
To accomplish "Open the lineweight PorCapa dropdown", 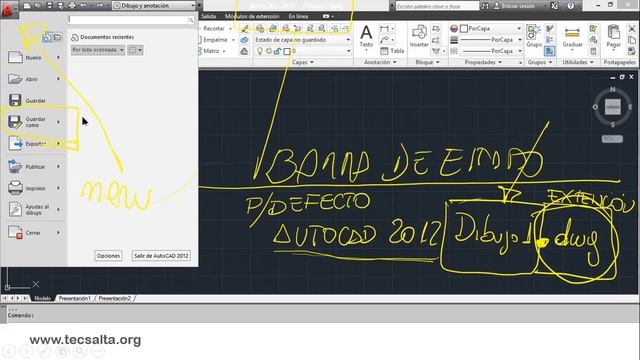I will (490, 40).
